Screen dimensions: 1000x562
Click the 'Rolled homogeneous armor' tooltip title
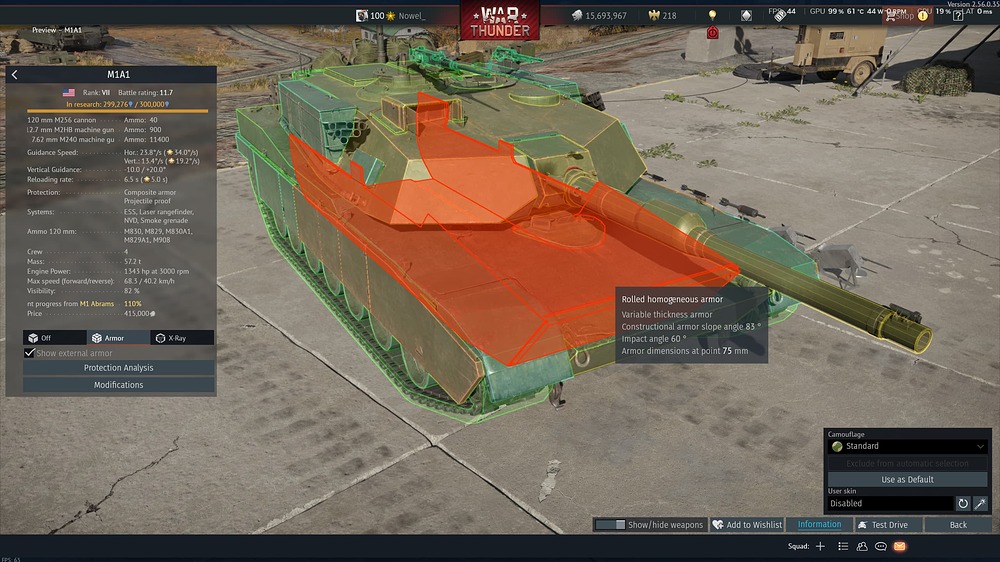coord(672,299)
